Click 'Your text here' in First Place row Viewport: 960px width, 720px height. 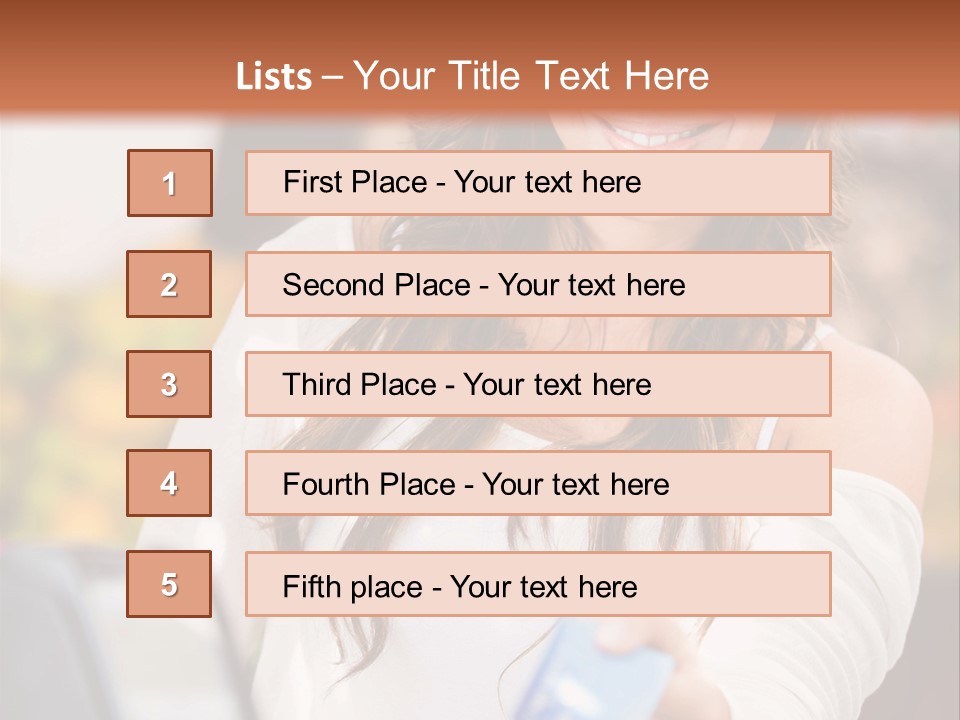(547, 182)
